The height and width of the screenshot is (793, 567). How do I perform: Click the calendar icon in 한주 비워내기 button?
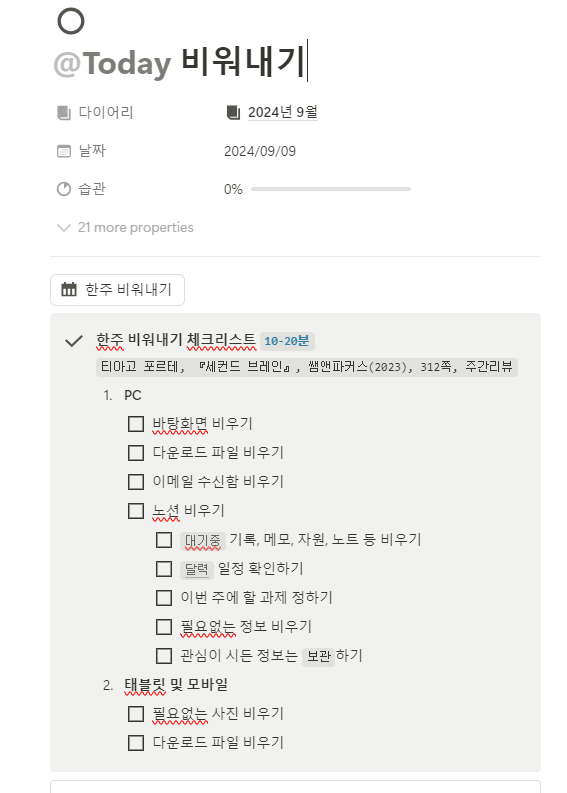[x=69, y=289]
